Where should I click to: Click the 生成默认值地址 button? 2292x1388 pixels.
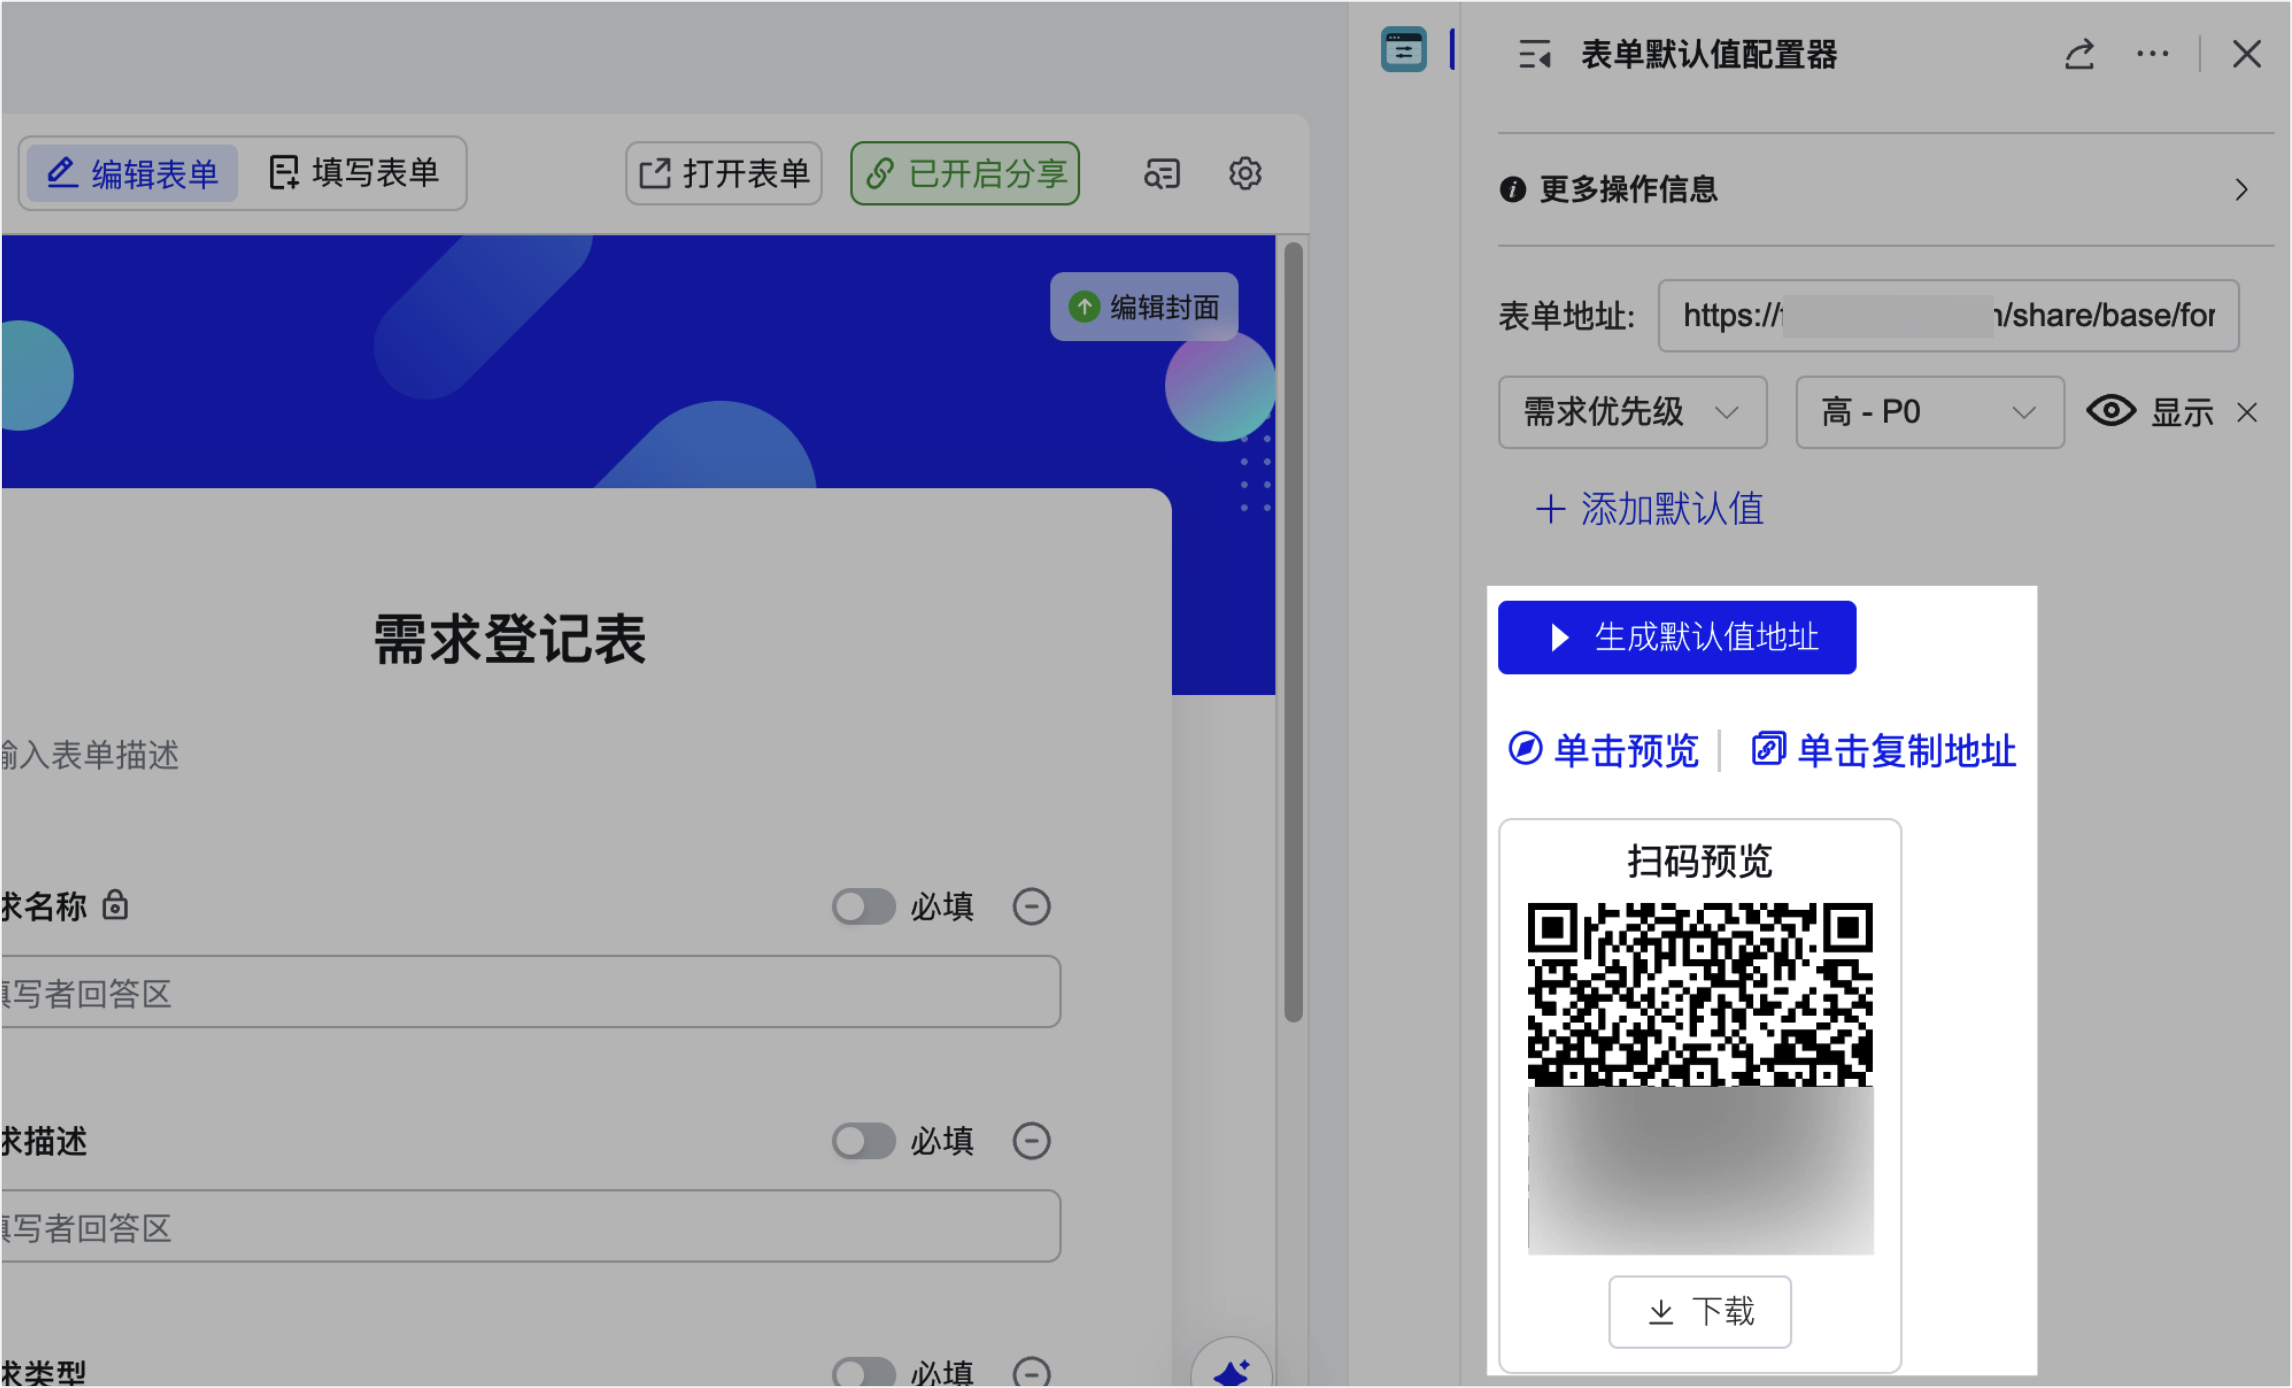point(1676,638)
